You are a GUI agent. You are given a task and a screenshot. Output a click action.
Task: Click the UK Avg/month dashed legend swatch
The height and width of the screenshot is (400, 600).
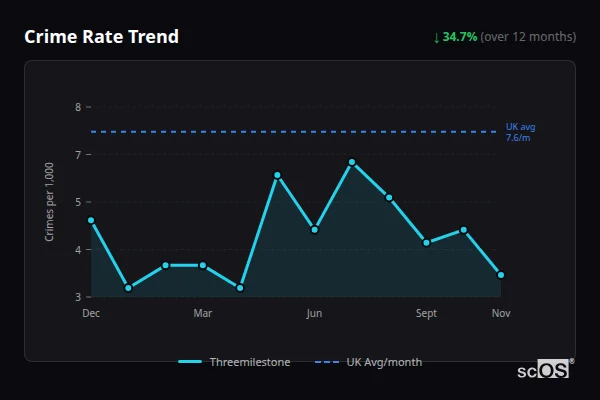[326, 362]
